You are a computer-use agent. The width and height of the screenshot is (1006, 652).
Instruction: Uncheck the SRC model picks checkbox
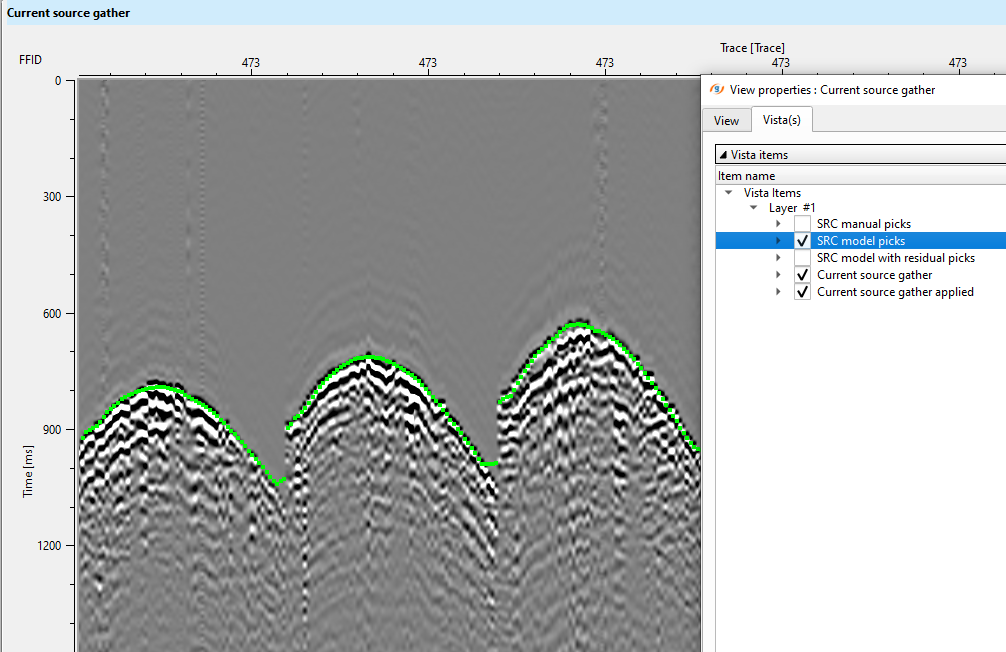(x=802, y=241)
